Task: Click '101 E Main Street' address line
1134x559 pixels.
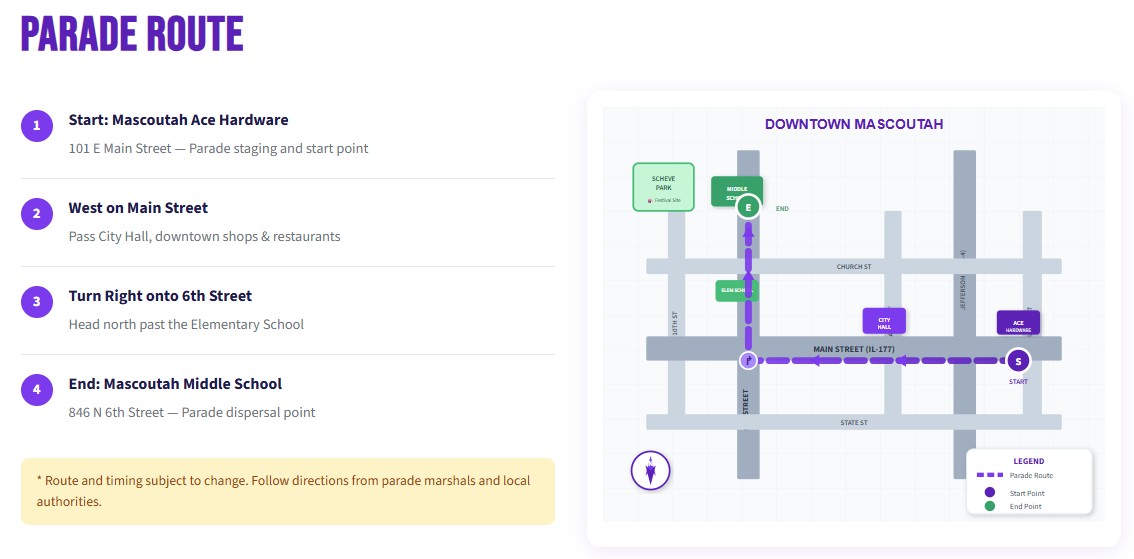Action: click(x=218, y=148)
